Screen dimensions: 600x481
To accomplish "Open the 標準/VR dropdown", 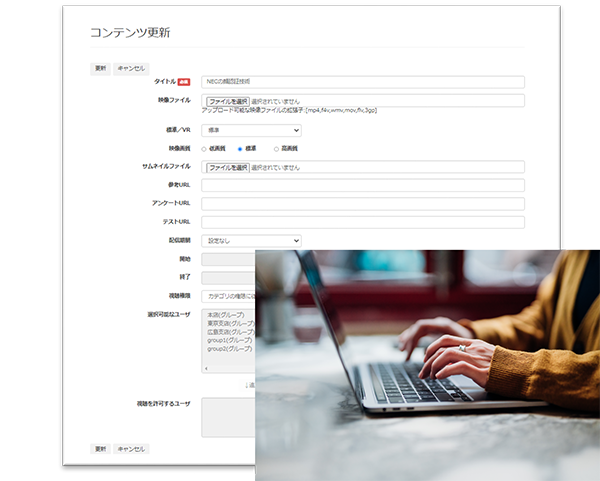I will (x=251, y=130).
